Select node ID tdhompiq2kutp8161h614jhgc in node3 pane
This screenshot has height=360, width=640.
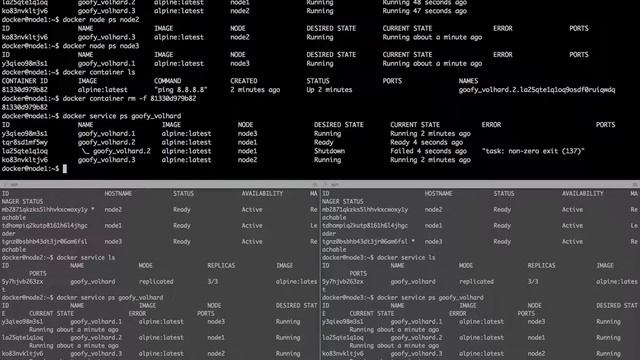point(364,225)
